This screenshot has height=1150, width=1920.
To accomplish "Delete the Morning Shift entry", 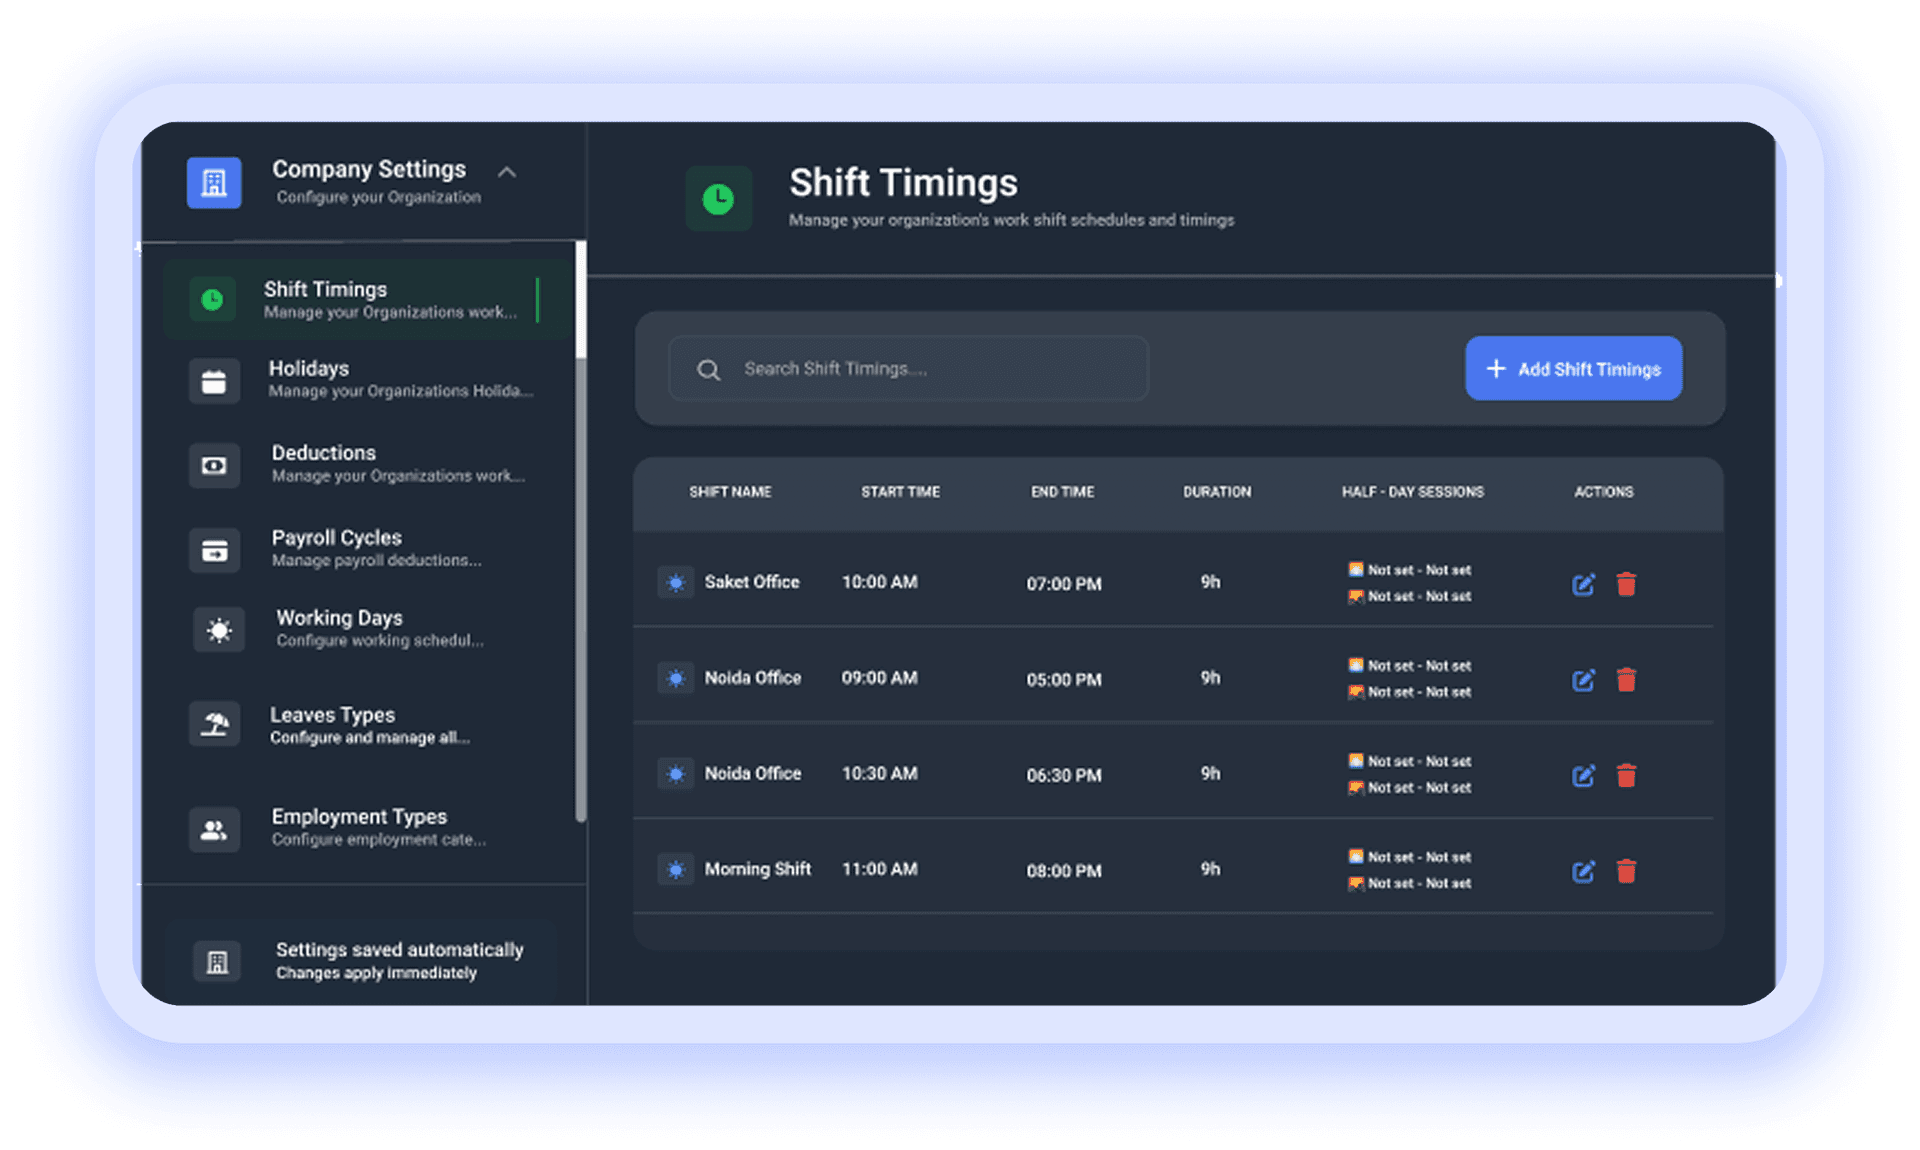I will coord(1626,871).
